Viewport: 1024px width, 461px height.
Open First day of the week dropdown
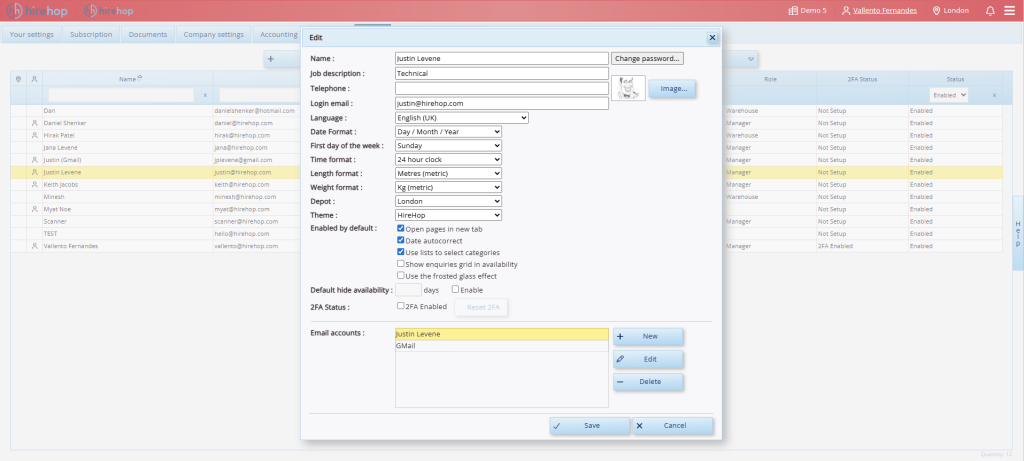click(x=449, y=146)
